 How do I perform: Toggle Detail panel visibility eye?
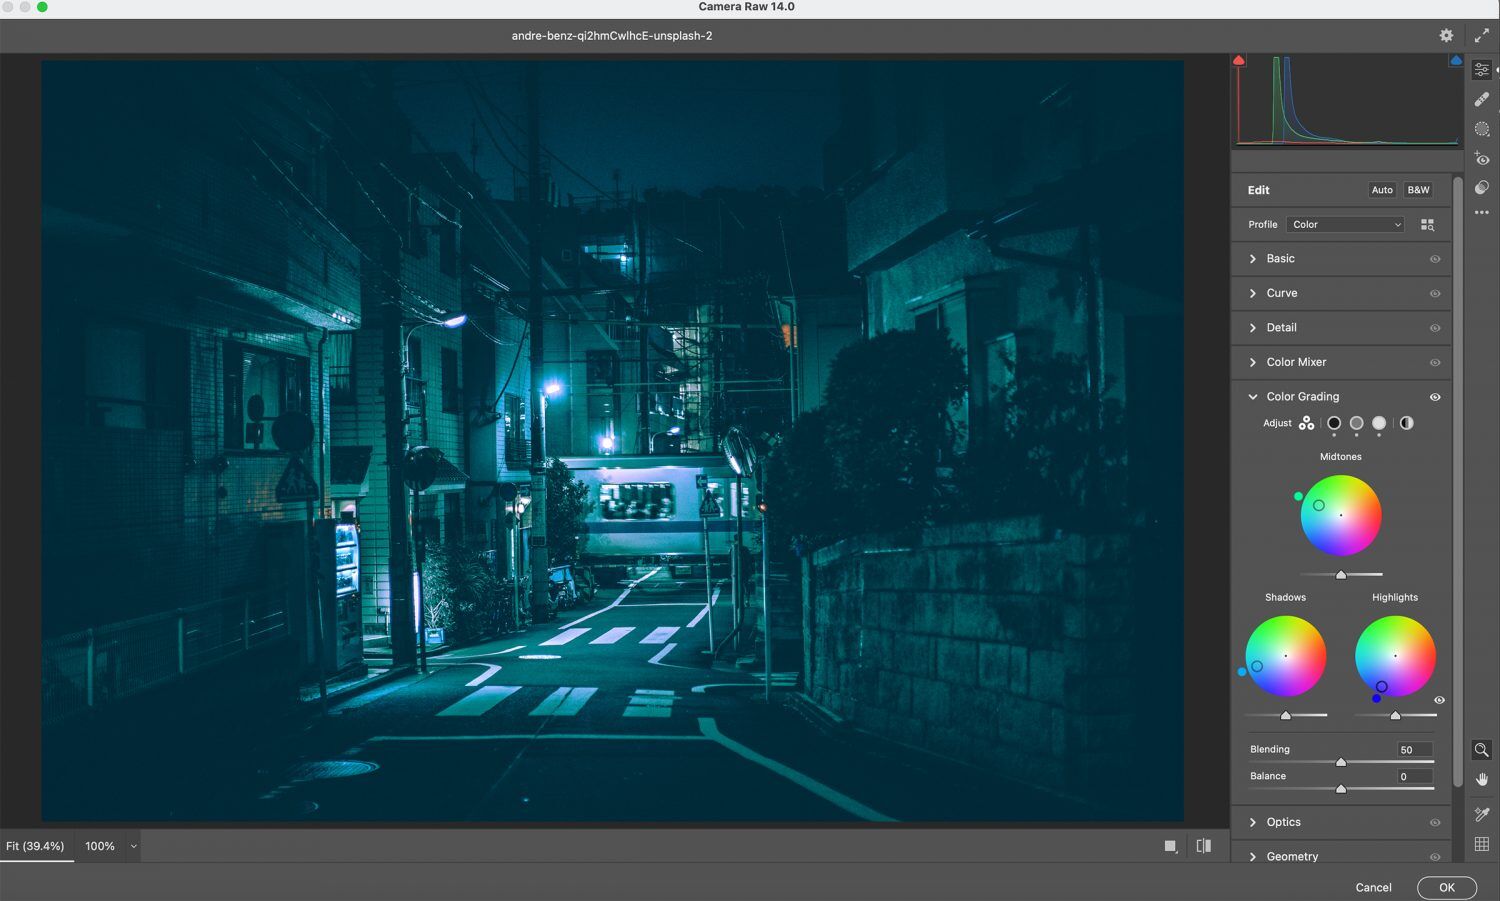pyautogui.click(x=1435, y=328)
